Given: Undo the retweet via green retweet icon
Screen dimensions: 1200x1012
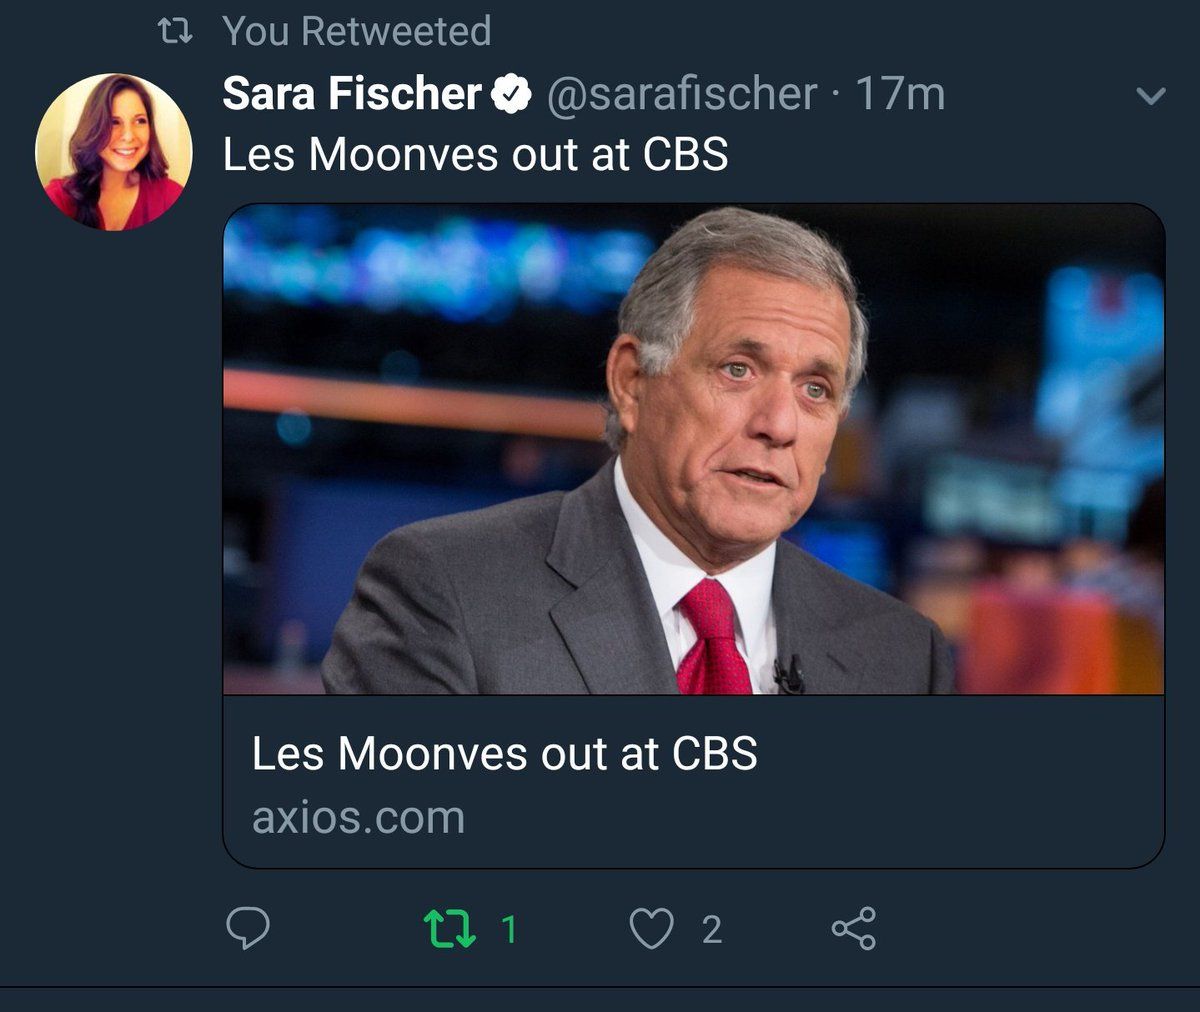Looking at the screenshot, I should [x=450, y=928].
